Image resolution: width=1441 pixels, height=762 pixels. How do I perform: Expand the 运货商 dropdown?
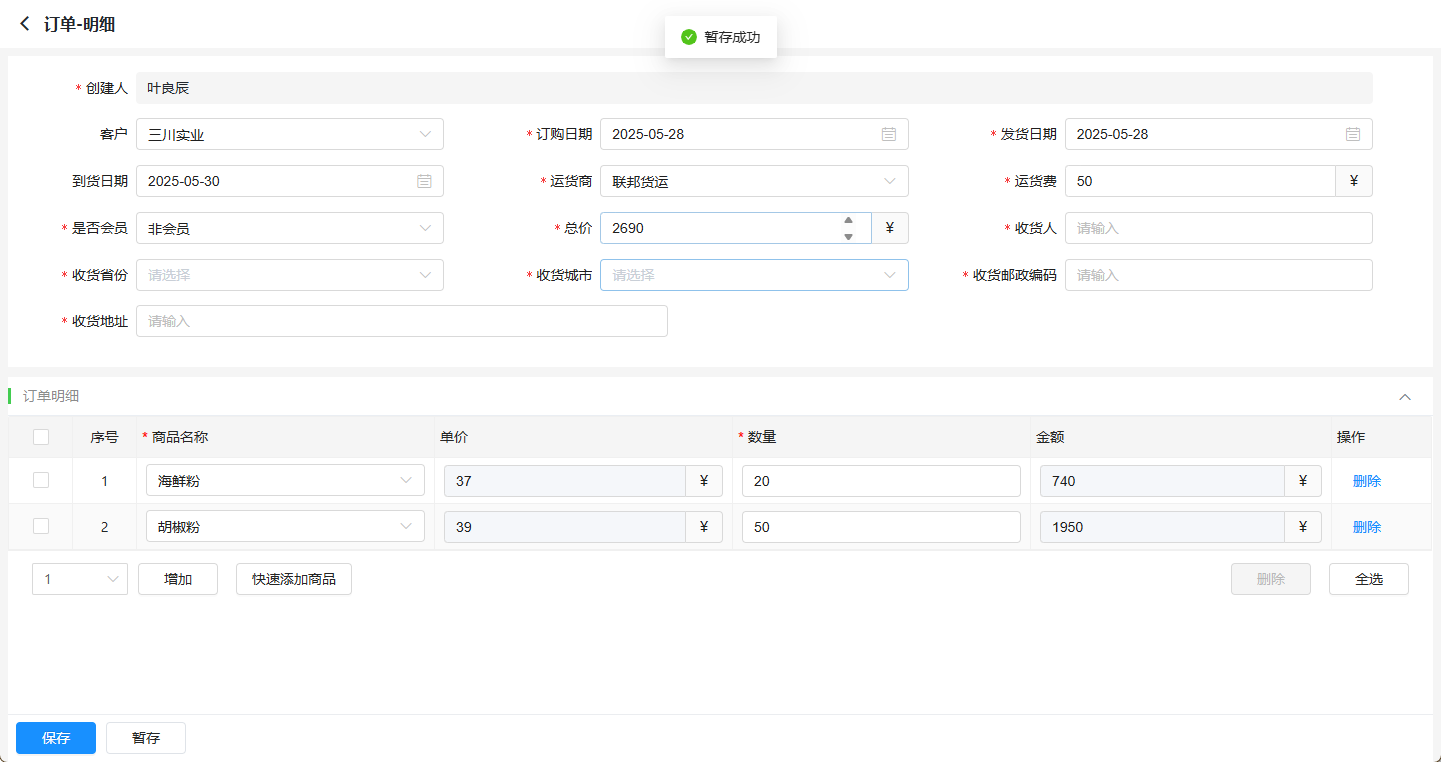tap(753, 181)
